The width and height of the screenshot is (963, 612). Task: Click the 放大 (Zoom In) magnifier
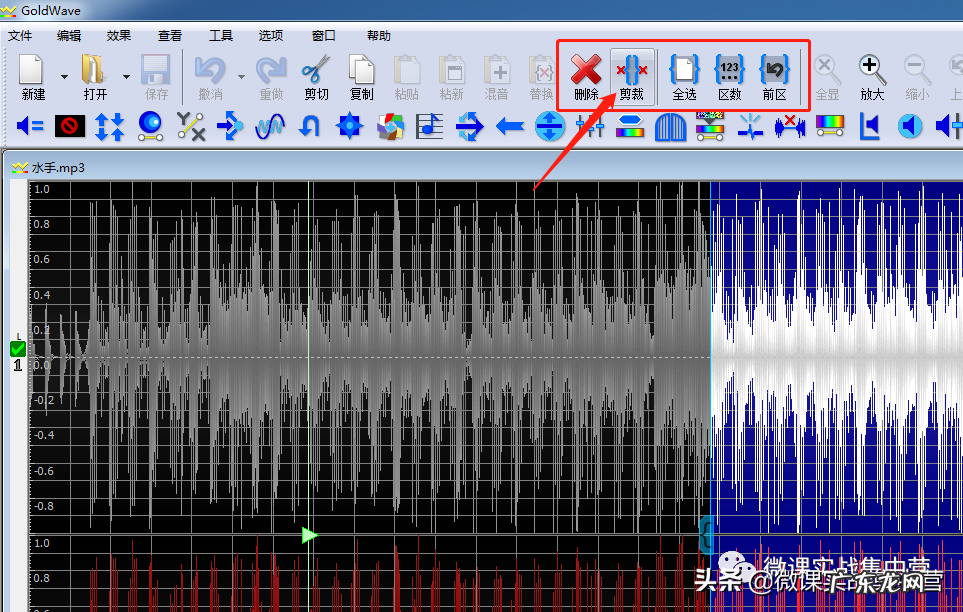[x=872, y=76]
